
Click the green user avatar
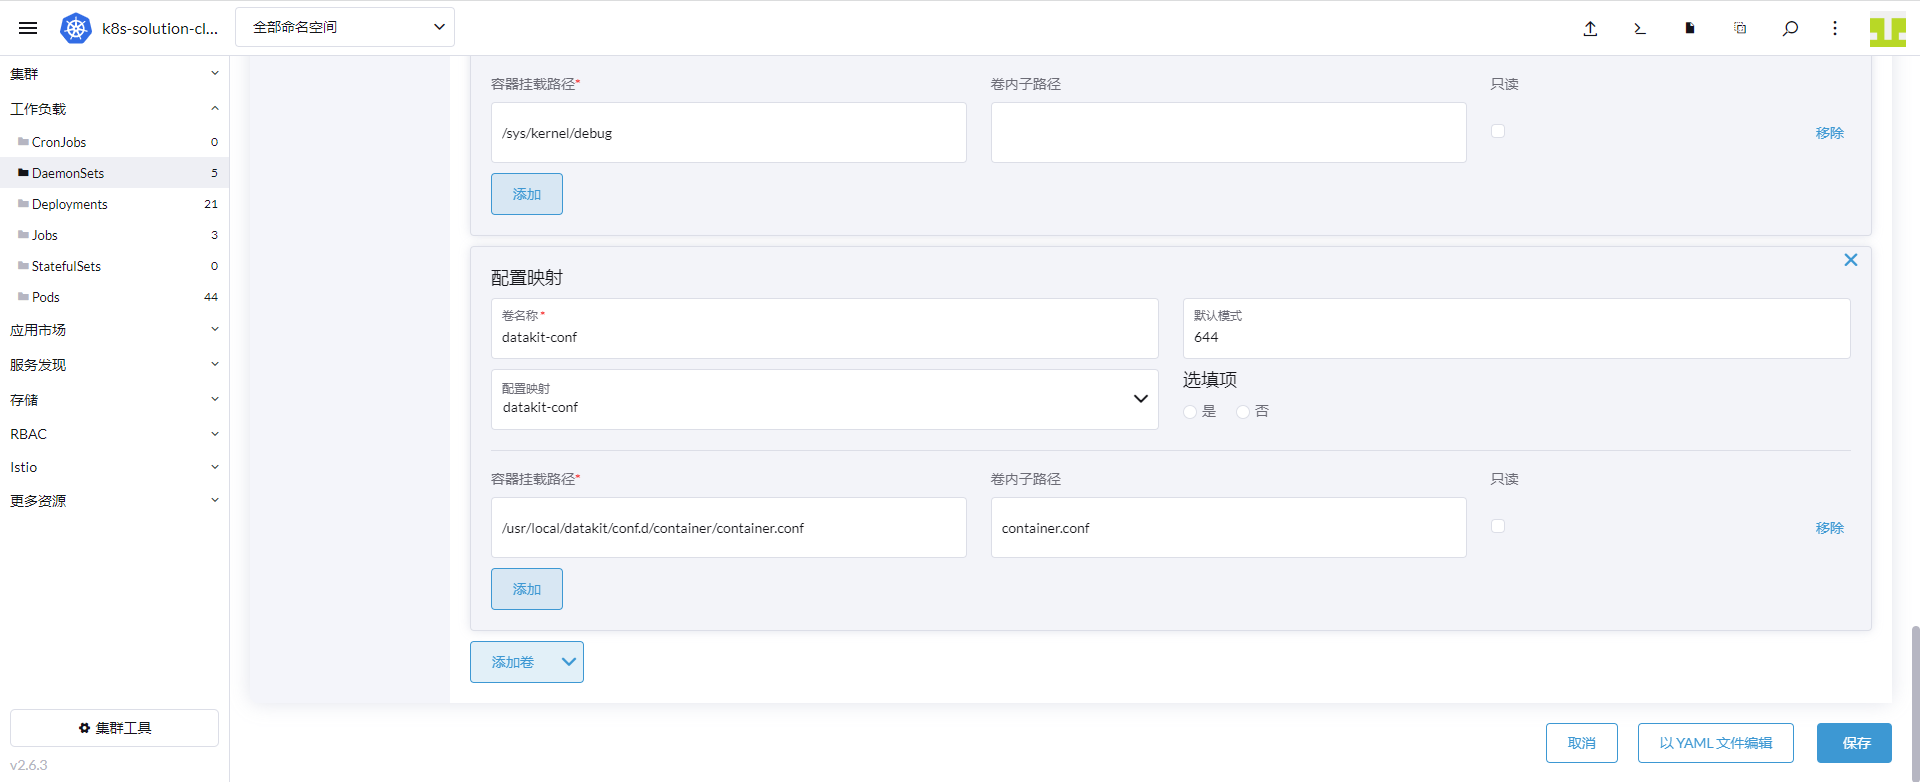[x=1888, y=28]
